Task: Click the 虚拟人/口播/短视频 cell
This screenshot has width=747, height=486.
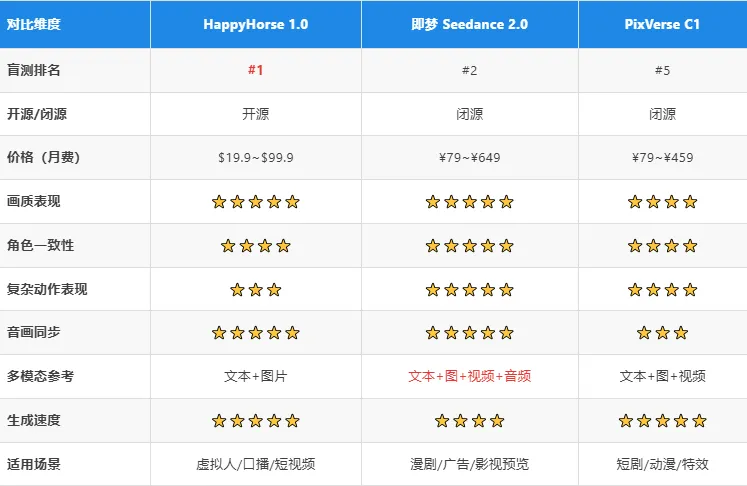Action: 255,465
